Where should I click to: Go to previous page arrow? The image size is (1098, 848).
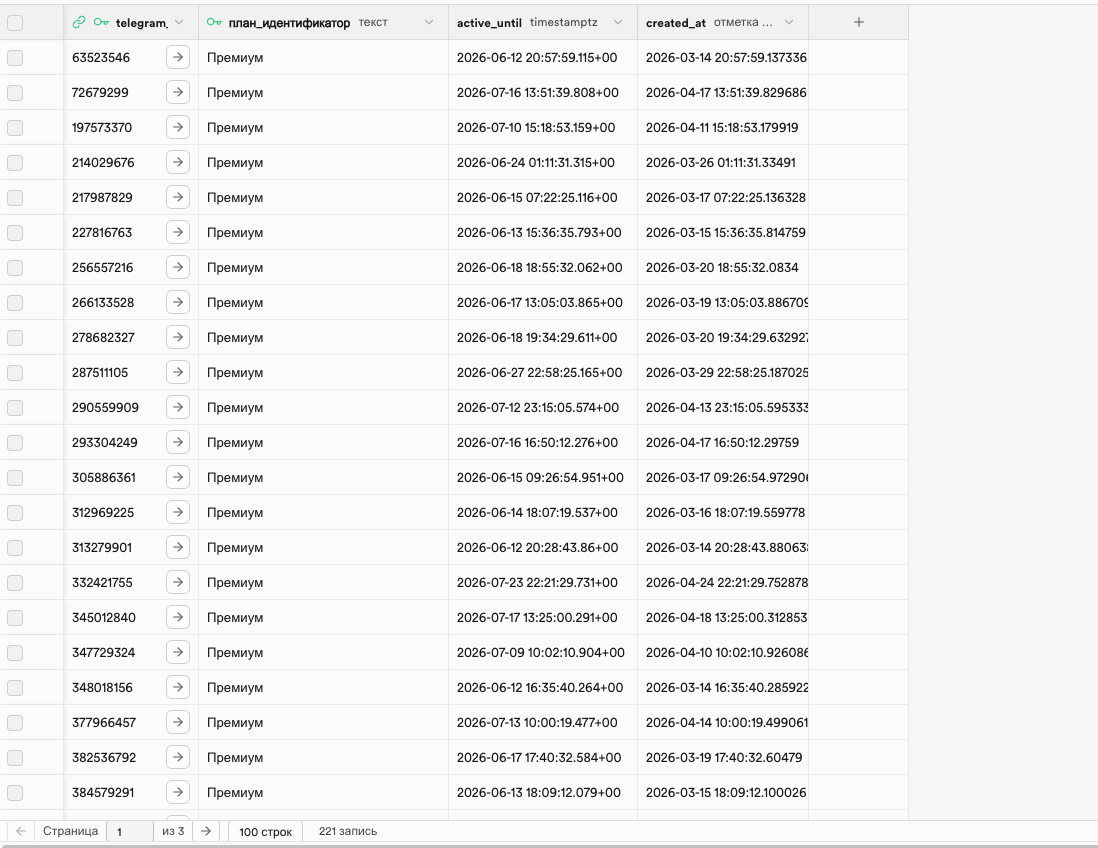pos(20,831)
